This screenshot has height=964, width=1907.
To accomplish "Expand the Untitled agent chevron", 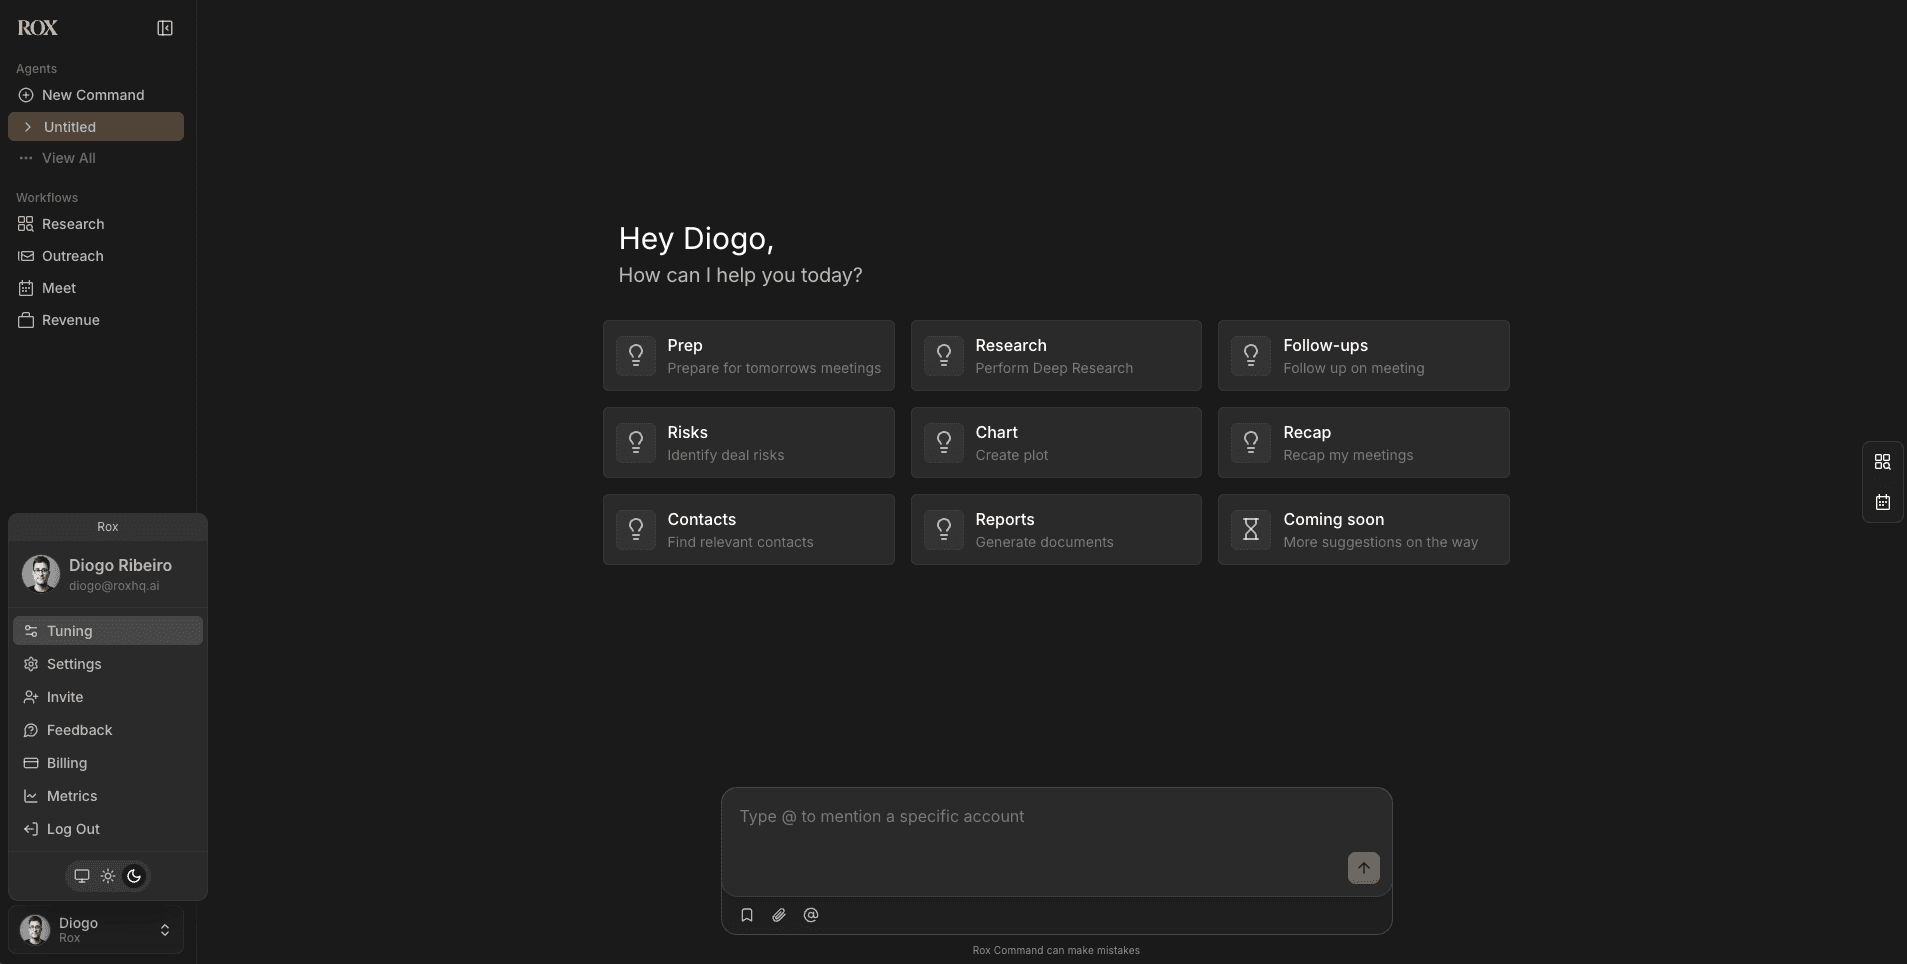I will (x=28, y=127).
